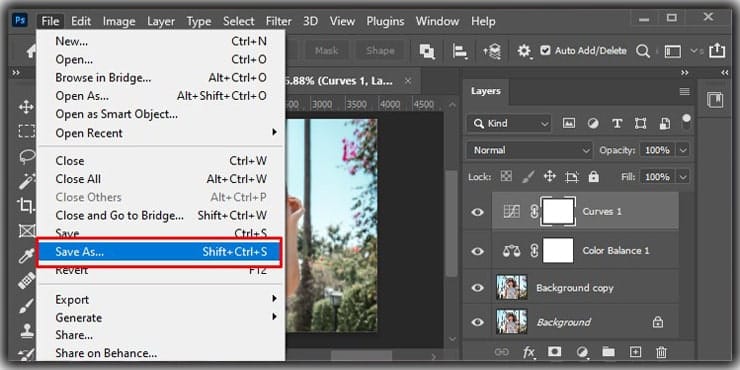Open settings gear in options bar
Screen dimensions: 740x370
(523, 51)
